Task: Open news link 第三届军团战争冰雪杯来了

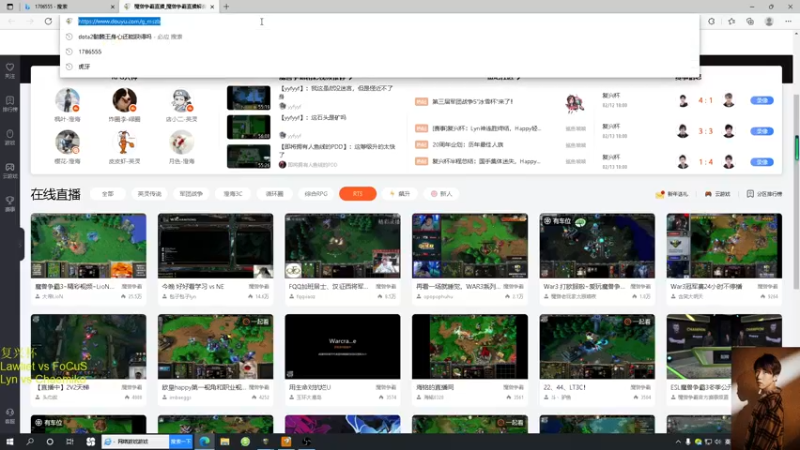Action: (472, 102)
